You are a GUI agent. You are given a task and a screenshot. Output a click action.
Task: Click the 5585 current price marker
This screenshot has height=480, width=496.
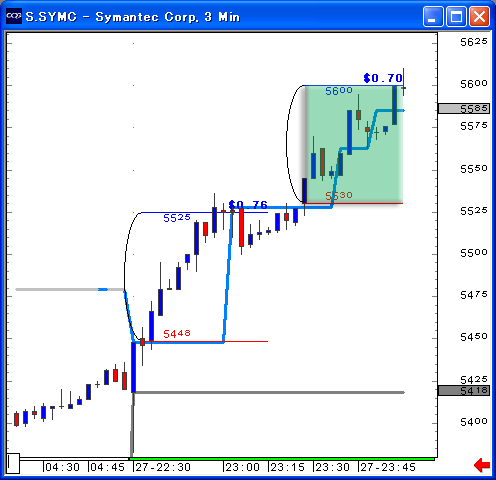(464, 108)
